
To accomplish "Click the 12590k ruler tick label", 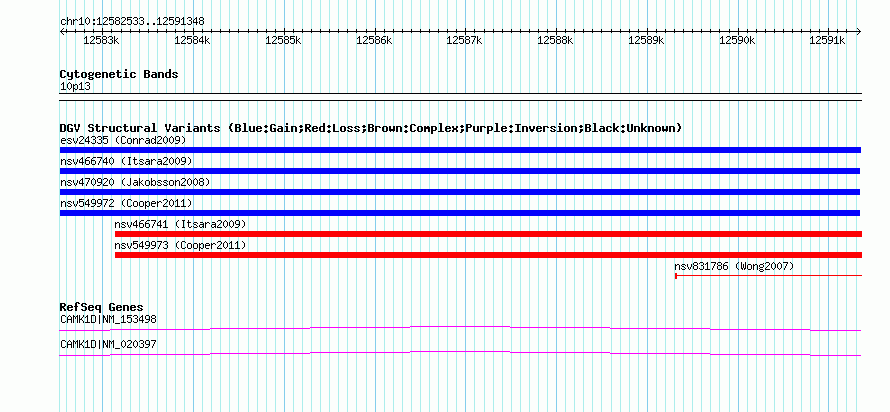I will [x=737, y=40].
